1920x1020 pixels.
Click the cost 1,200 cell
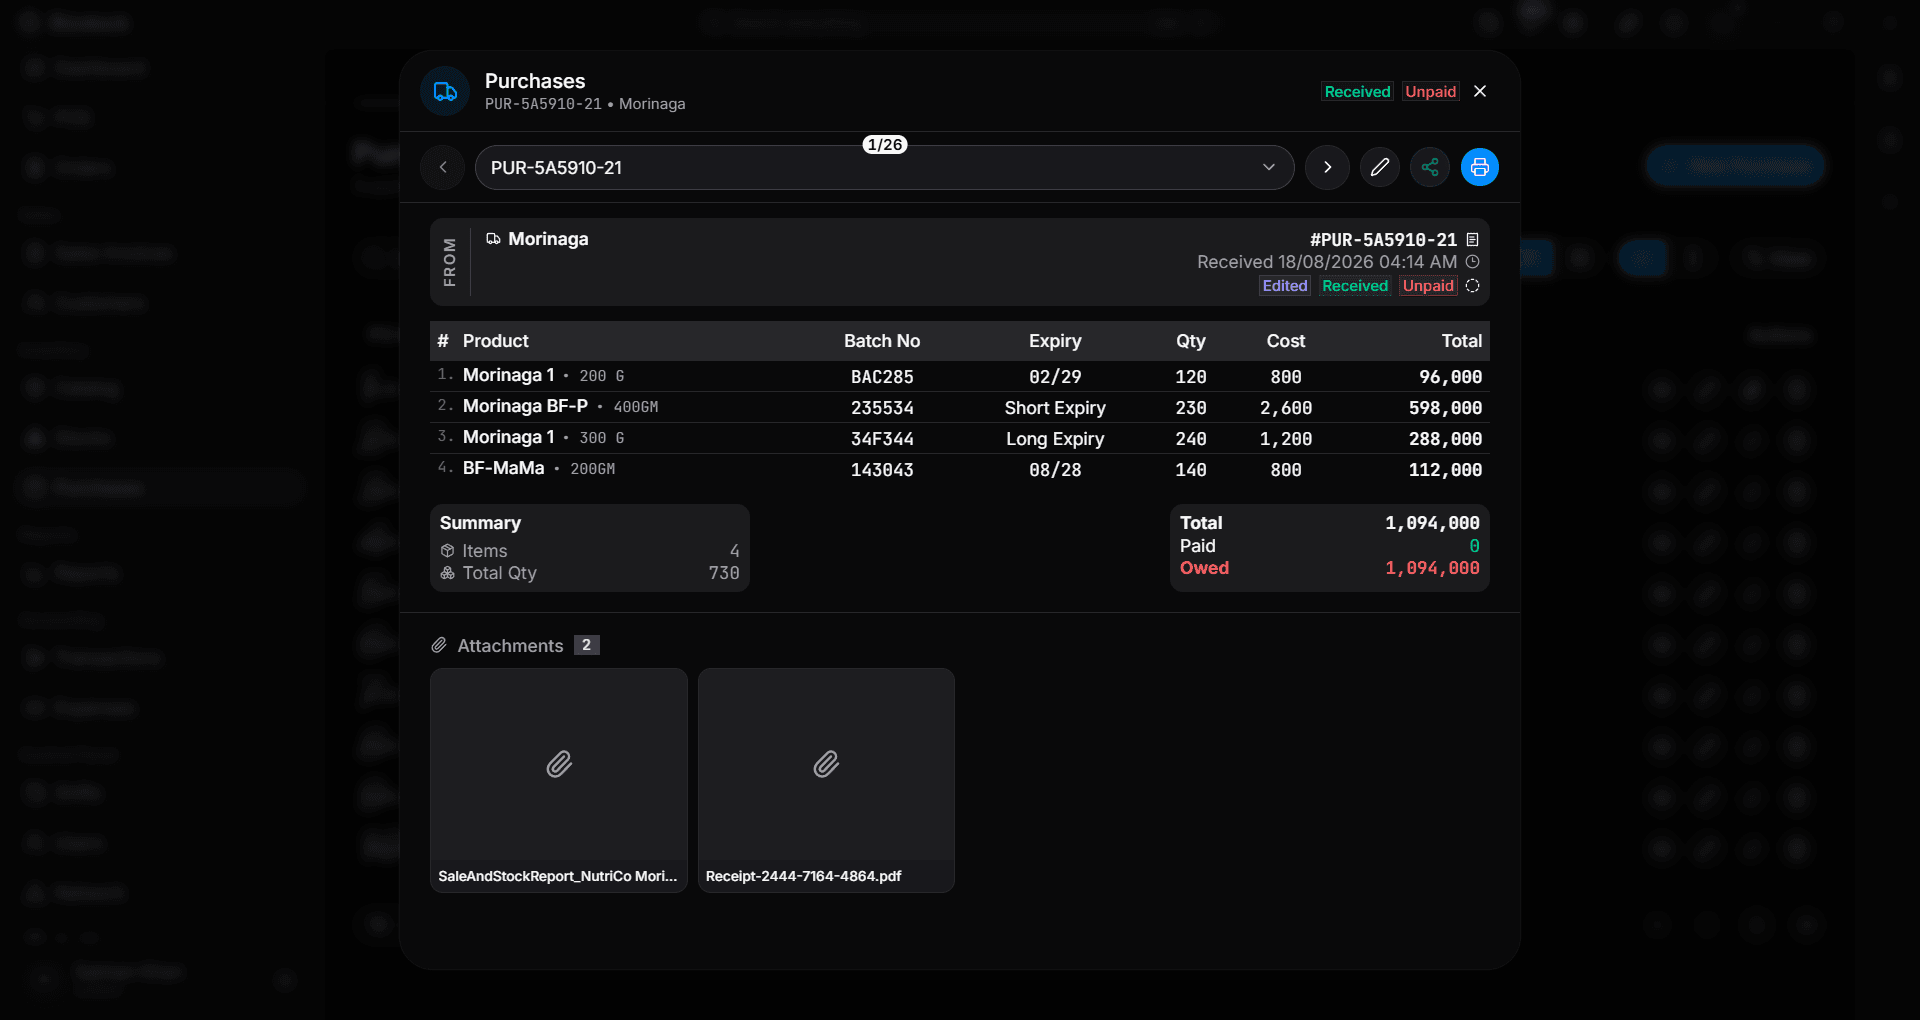pyautogui.click(x=1286, y=439)
